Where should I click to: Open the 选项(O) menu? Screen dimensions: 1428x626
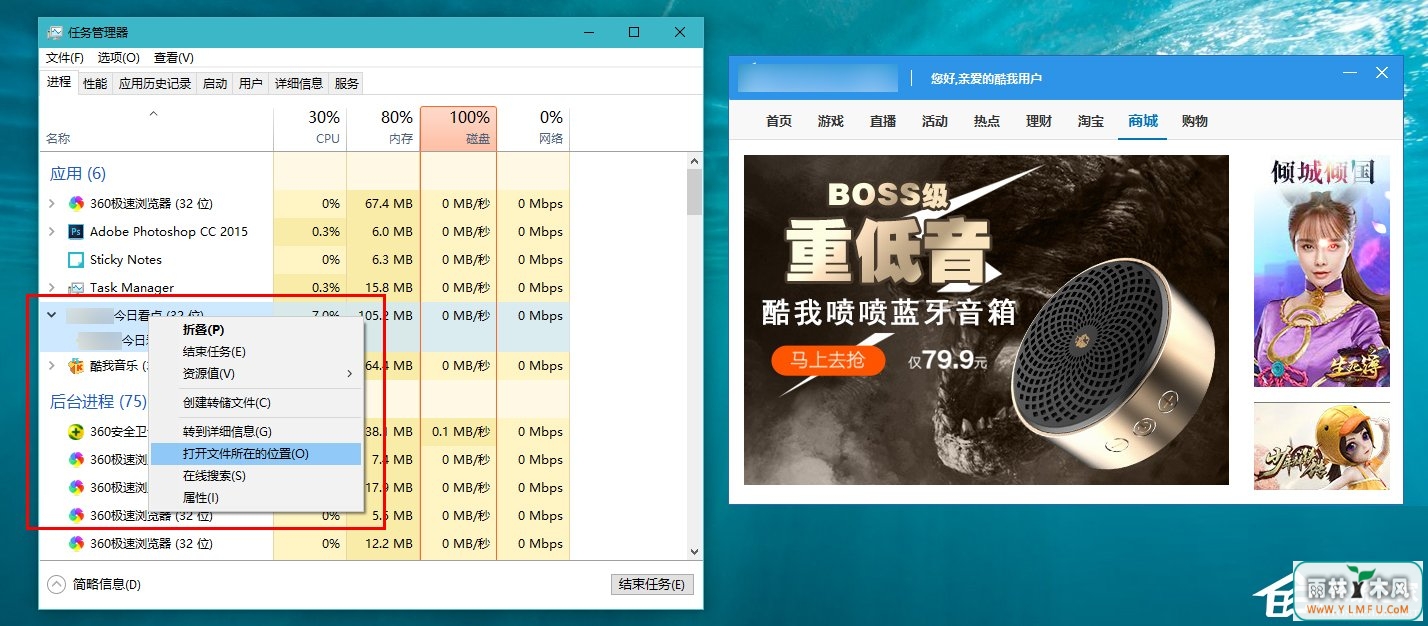[119, 58]
